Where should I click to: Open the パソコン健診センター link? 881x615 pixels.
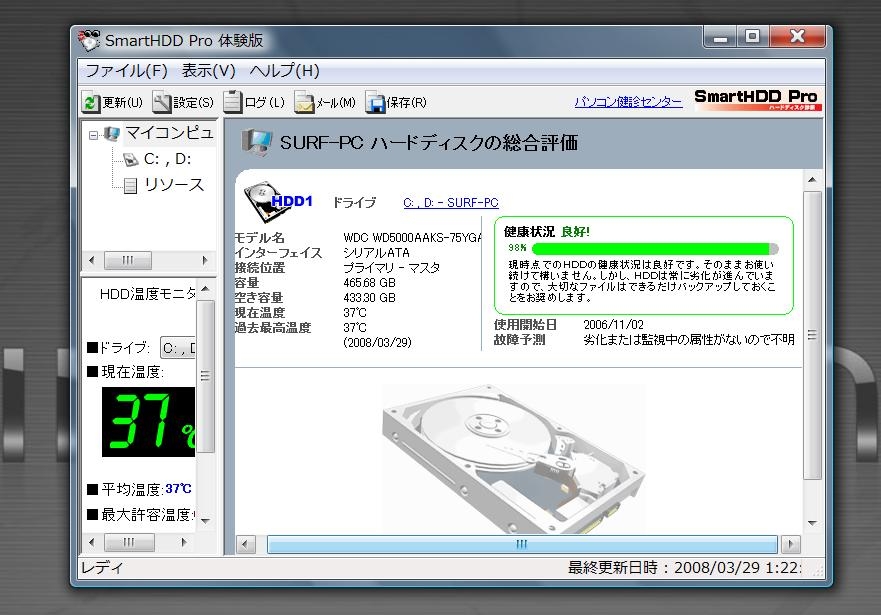628,102
